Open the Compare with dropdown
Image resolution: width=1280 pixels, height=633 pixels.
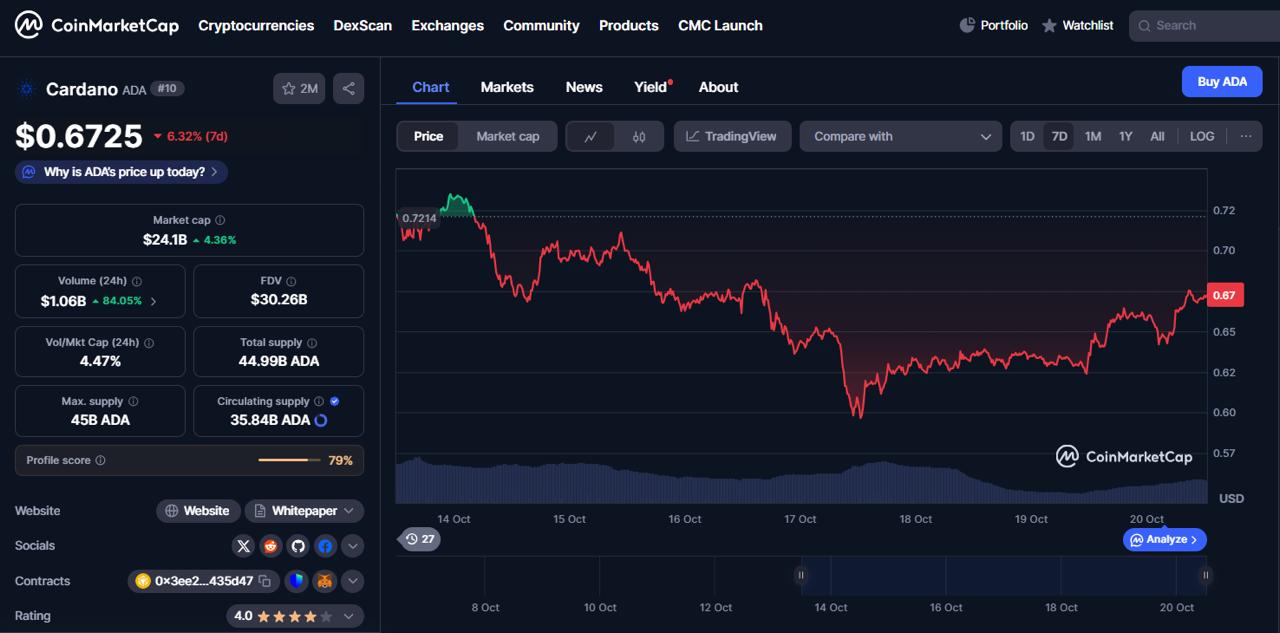tap(900, 137)
